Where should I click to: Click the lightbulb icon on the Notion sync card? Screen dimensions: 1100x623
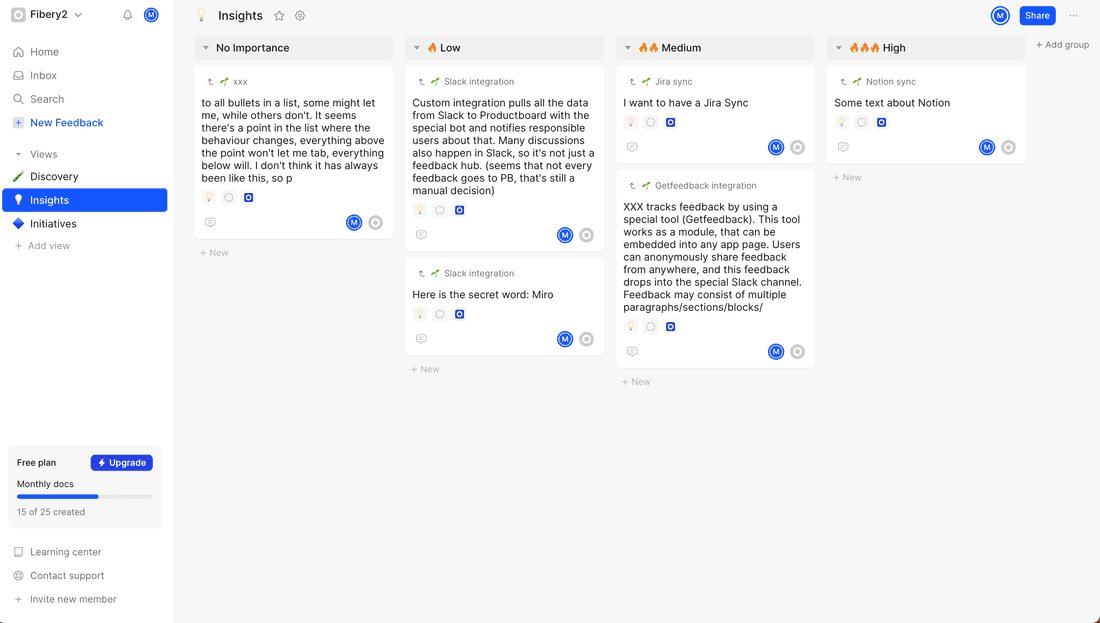(x=841, y=121)
